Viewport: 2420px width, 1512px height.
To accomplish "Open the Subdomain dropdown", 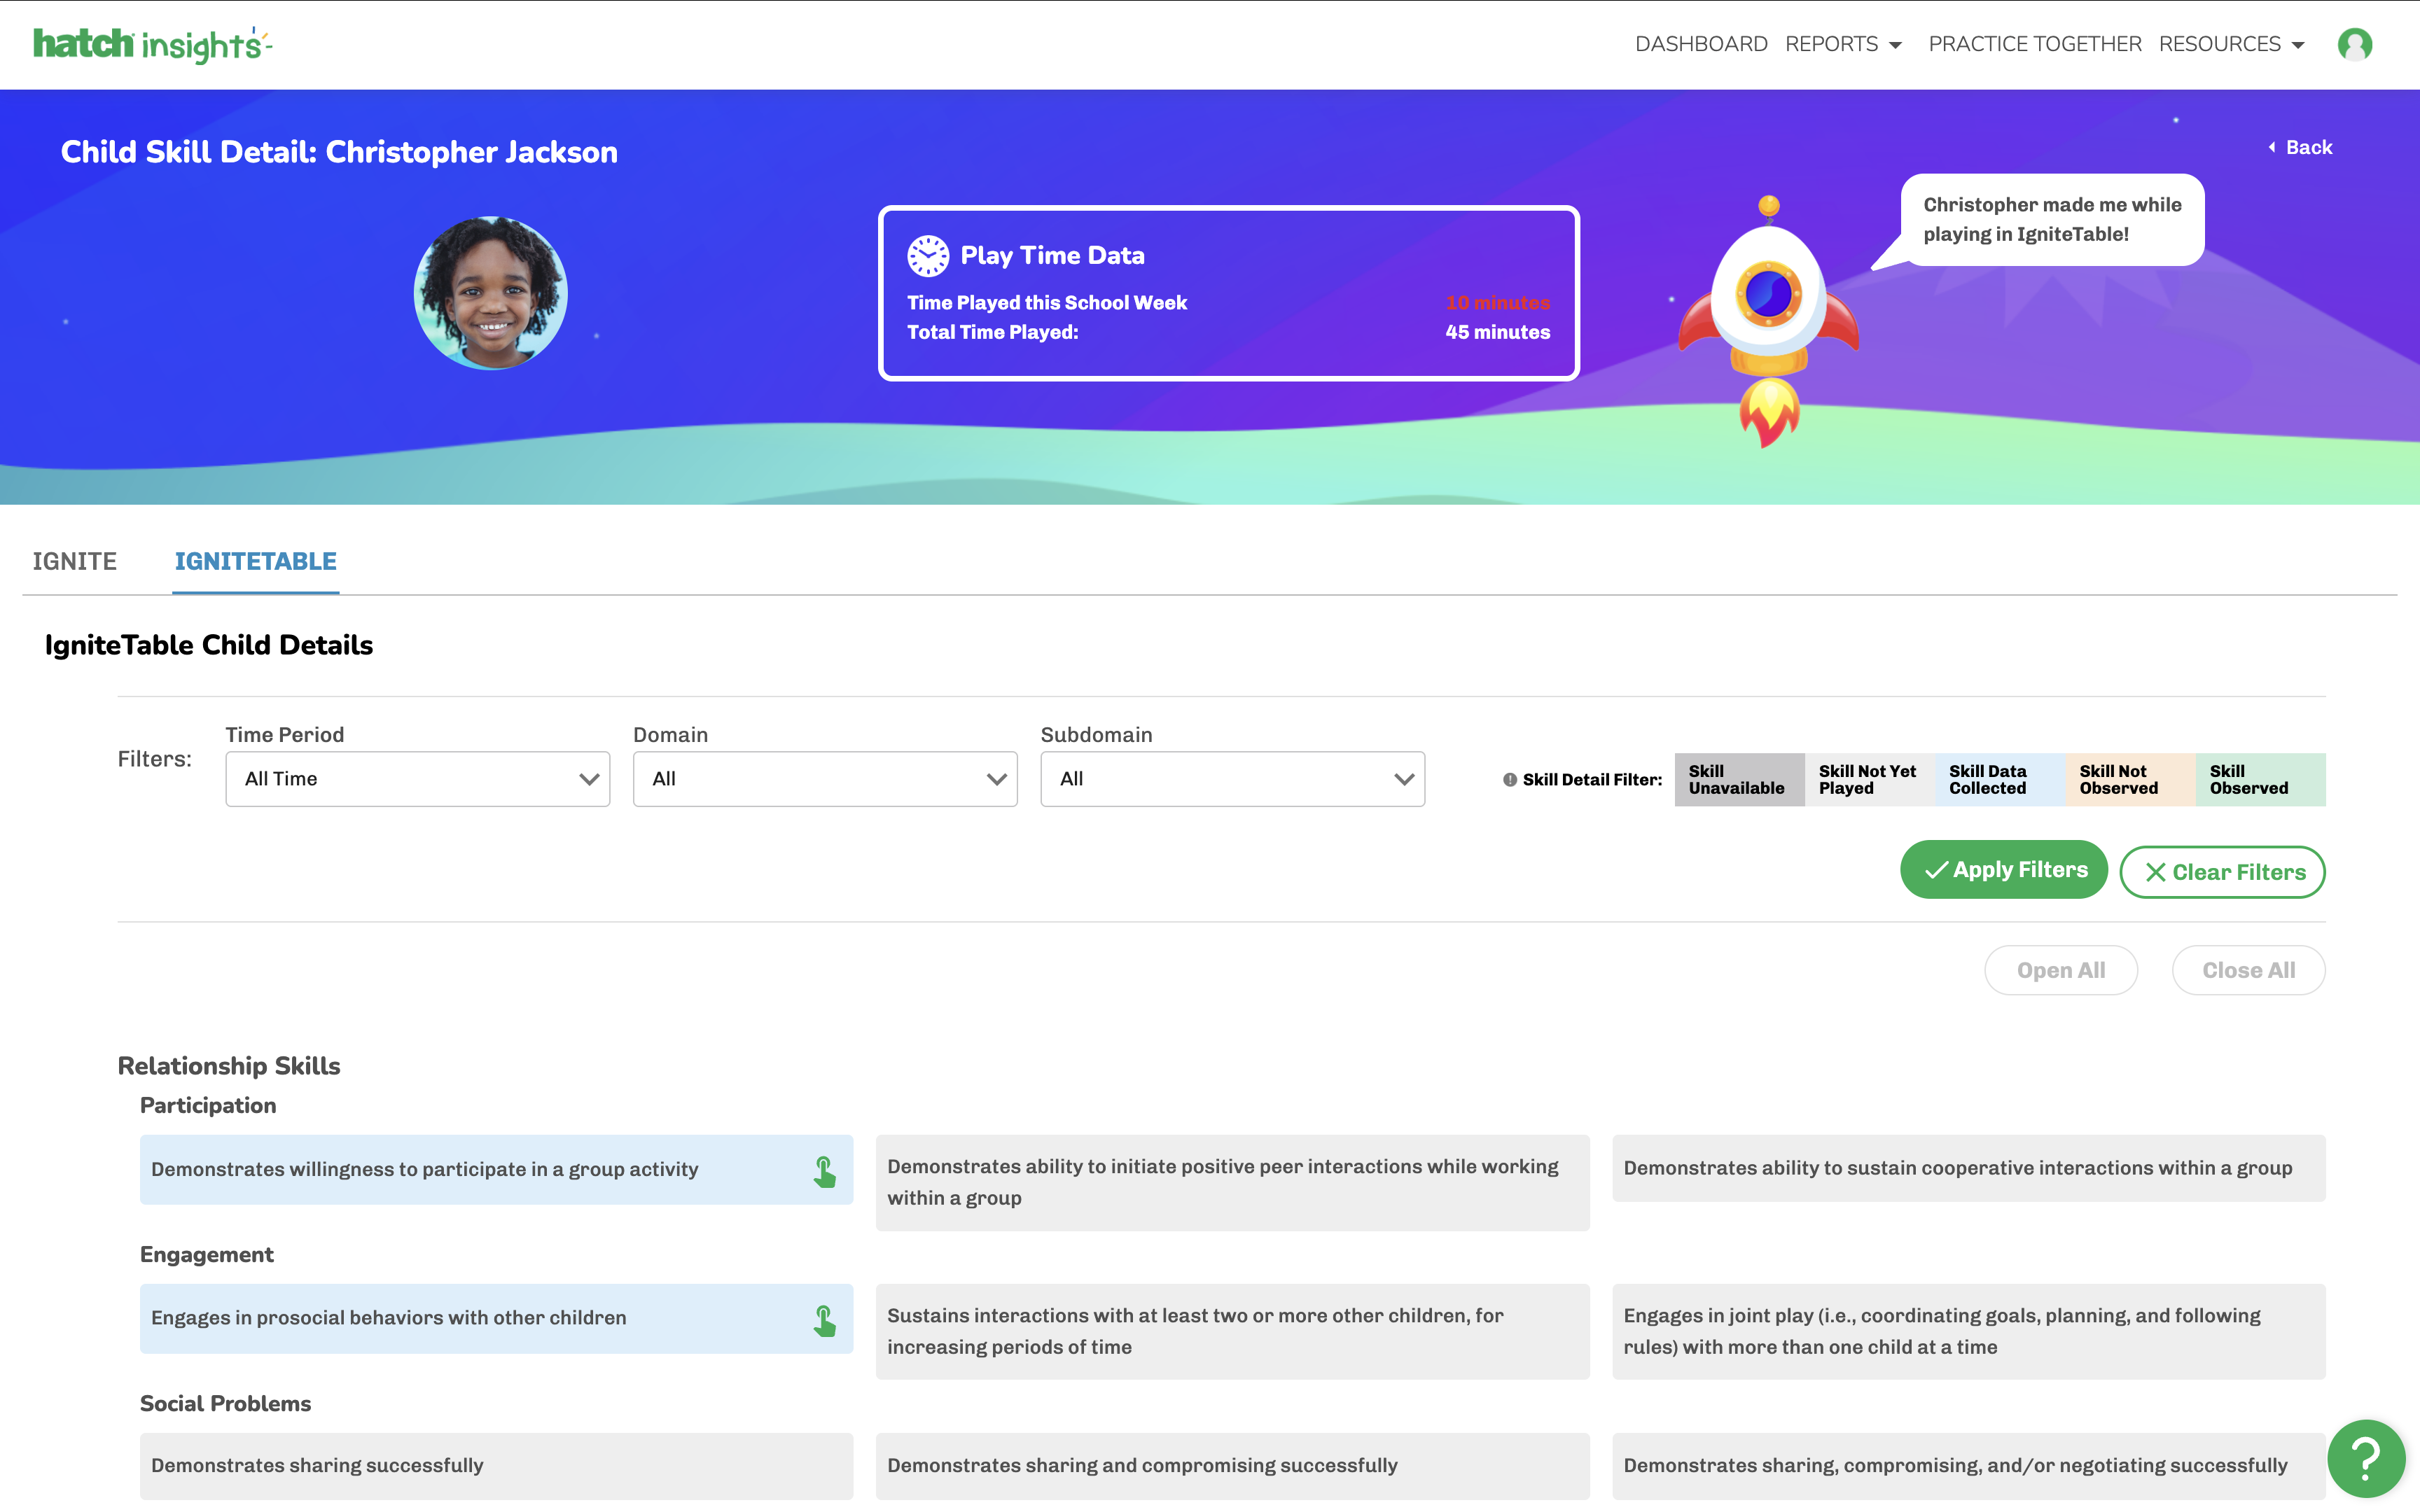I will [x=1232, y=779].
